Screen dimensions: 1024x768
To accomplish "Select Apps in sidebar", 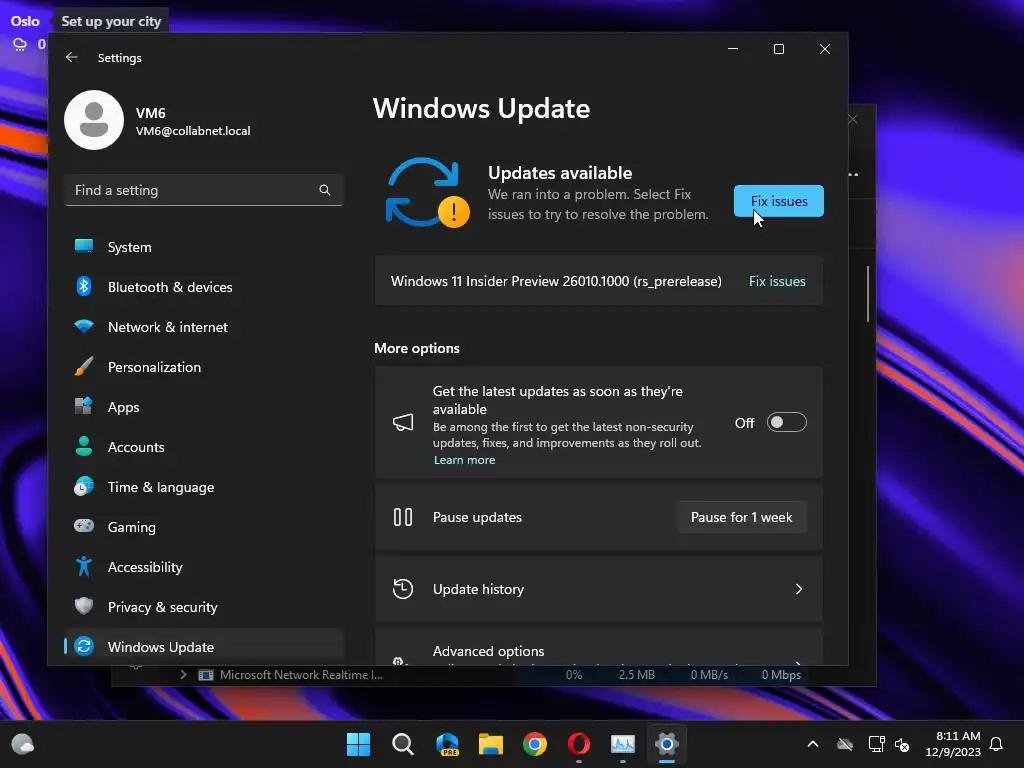I will 204,407.
